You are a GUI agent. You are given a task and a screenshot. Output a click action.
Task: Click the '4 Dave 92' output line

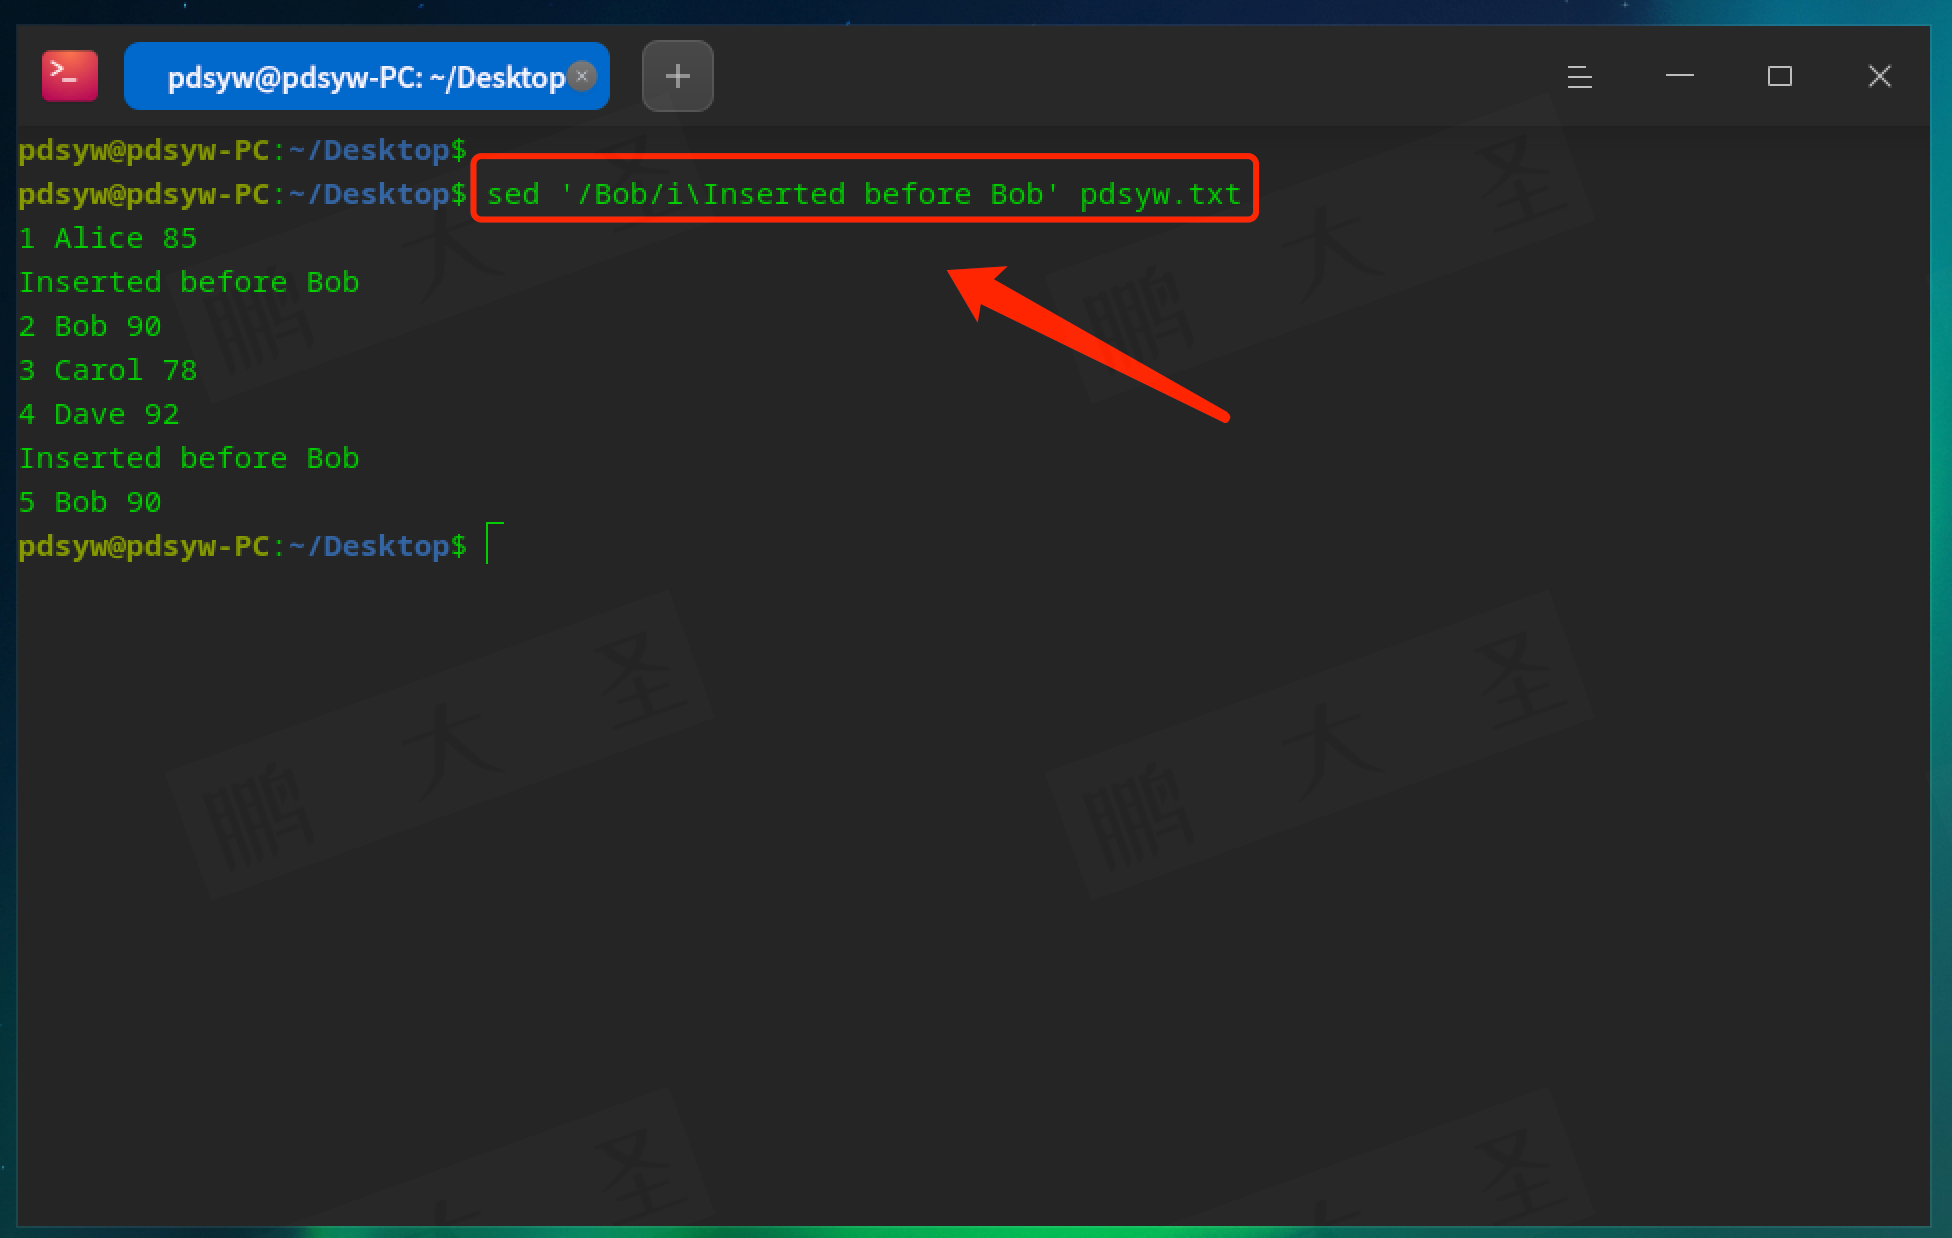click(99, 414)
